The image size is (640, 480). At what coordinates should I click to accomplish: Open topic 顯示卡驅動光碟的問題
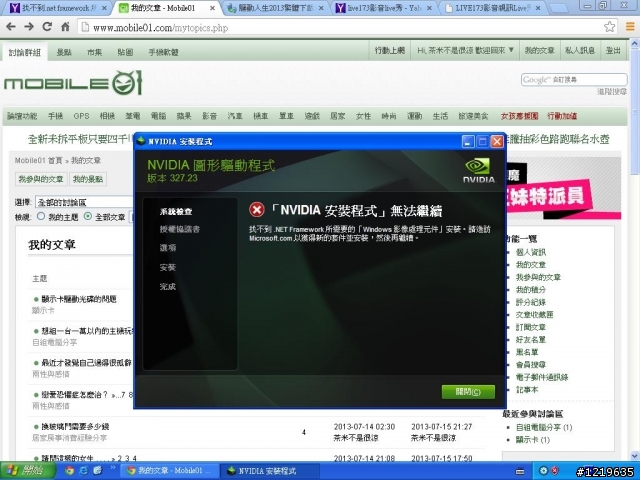tap(79, 299)
